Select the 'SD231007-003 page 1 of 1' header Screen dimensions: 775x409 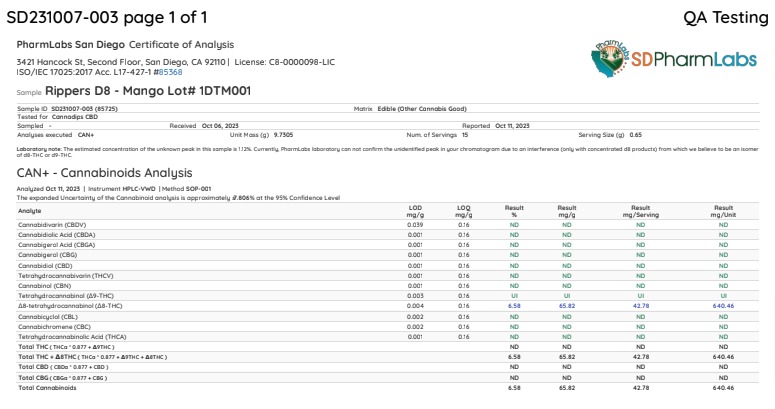click(107, 18)
